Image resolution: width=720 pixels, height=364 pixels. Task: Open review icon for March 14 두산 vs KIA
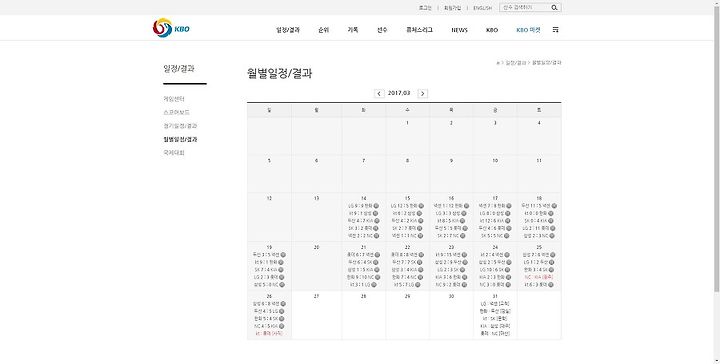377,221
